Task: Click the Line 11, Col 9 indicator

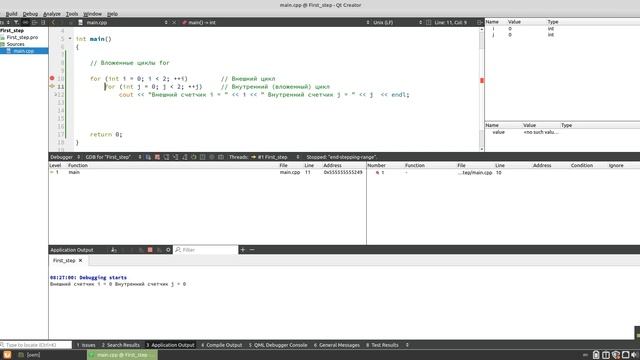Action: click(451, 22)
